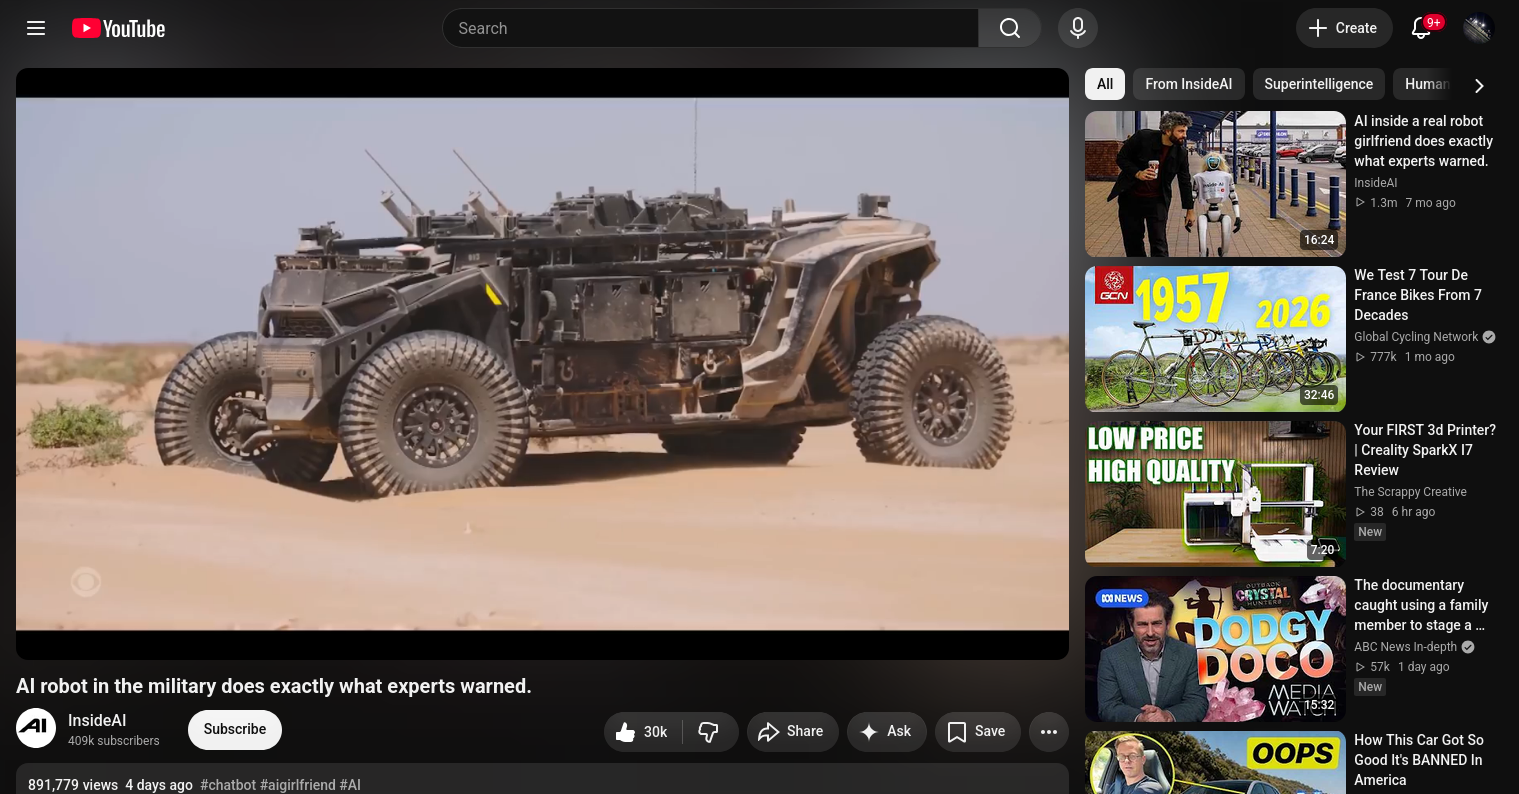
Task: Click the '30k' like count
Action: (x=655, y=732)
